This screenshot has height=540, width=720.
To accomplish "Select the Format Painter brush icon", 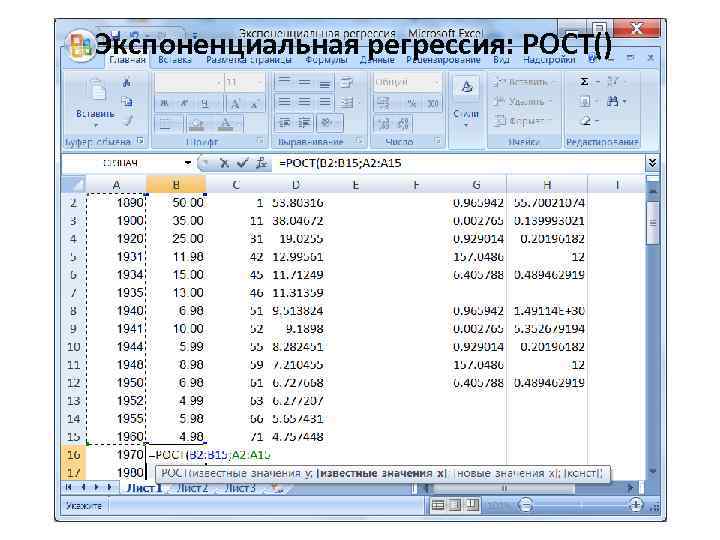I will point(128,121).
